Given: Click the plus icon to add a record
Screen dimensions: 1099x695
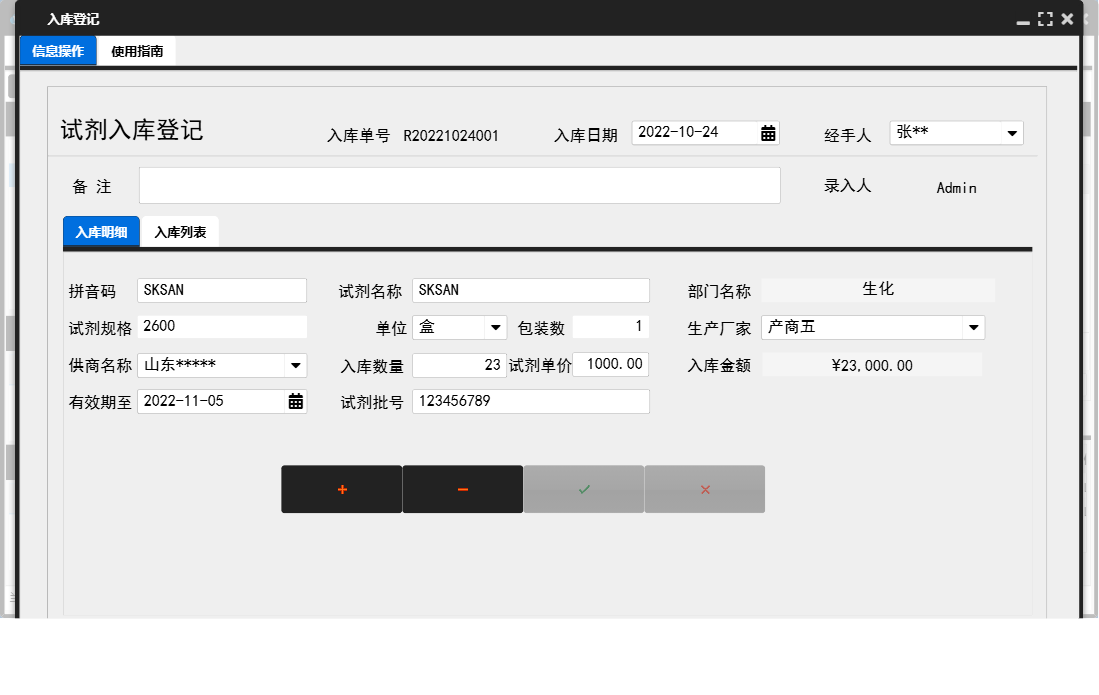Looking at the screenshot, I should tap(341, 489).
